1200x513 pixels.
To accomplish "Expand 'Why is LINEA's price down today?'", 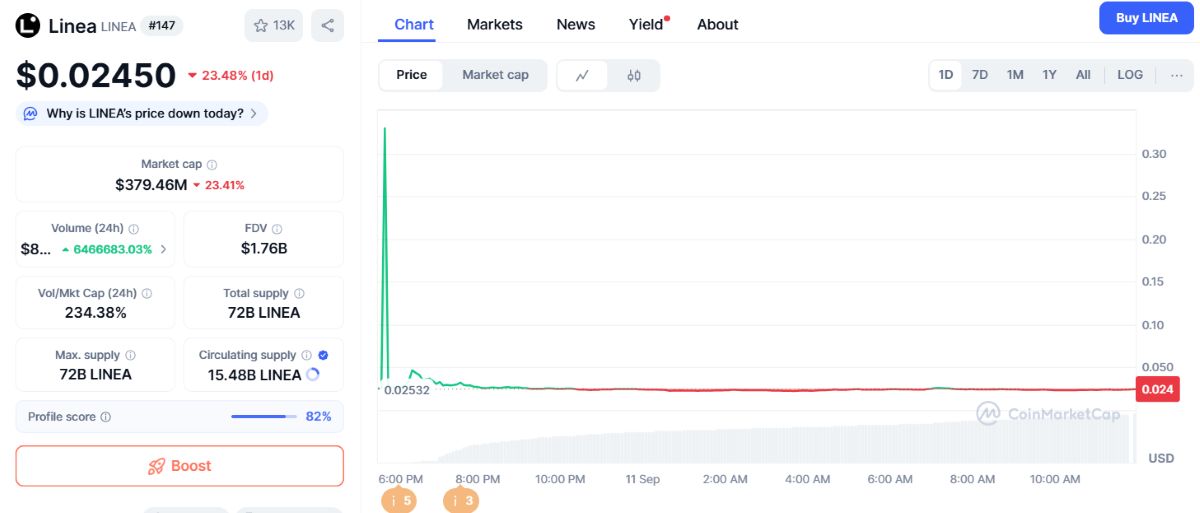I will [x=142, y=114].
